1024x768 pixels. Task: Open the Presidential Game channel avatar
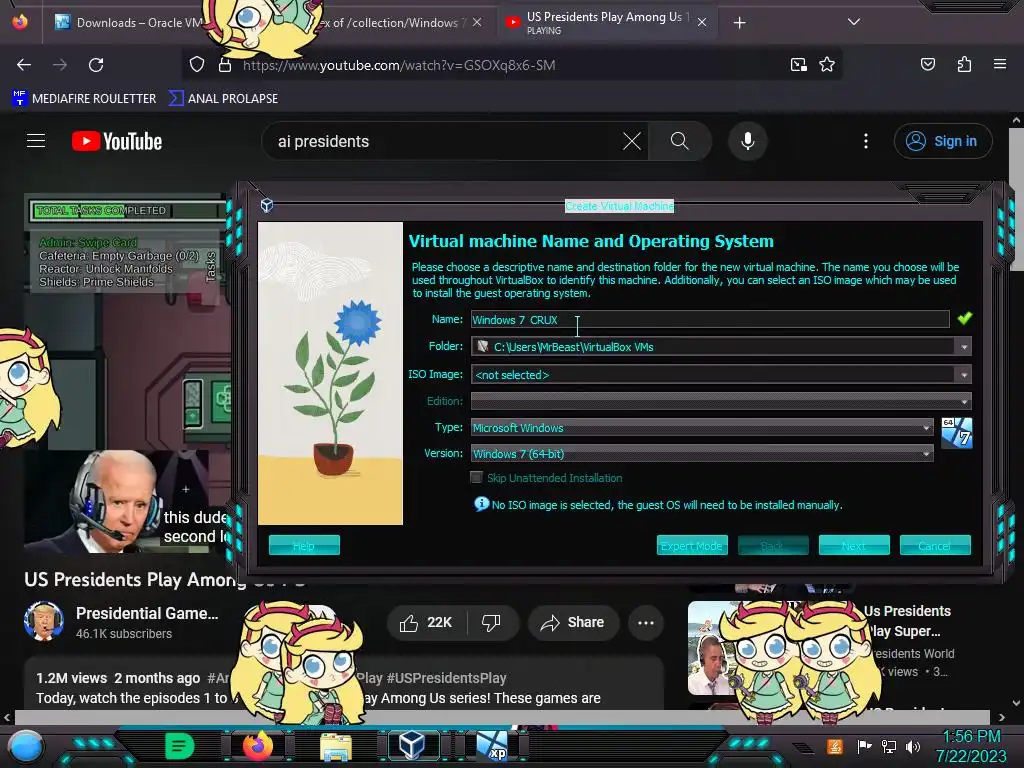click(x=44, y=620)
